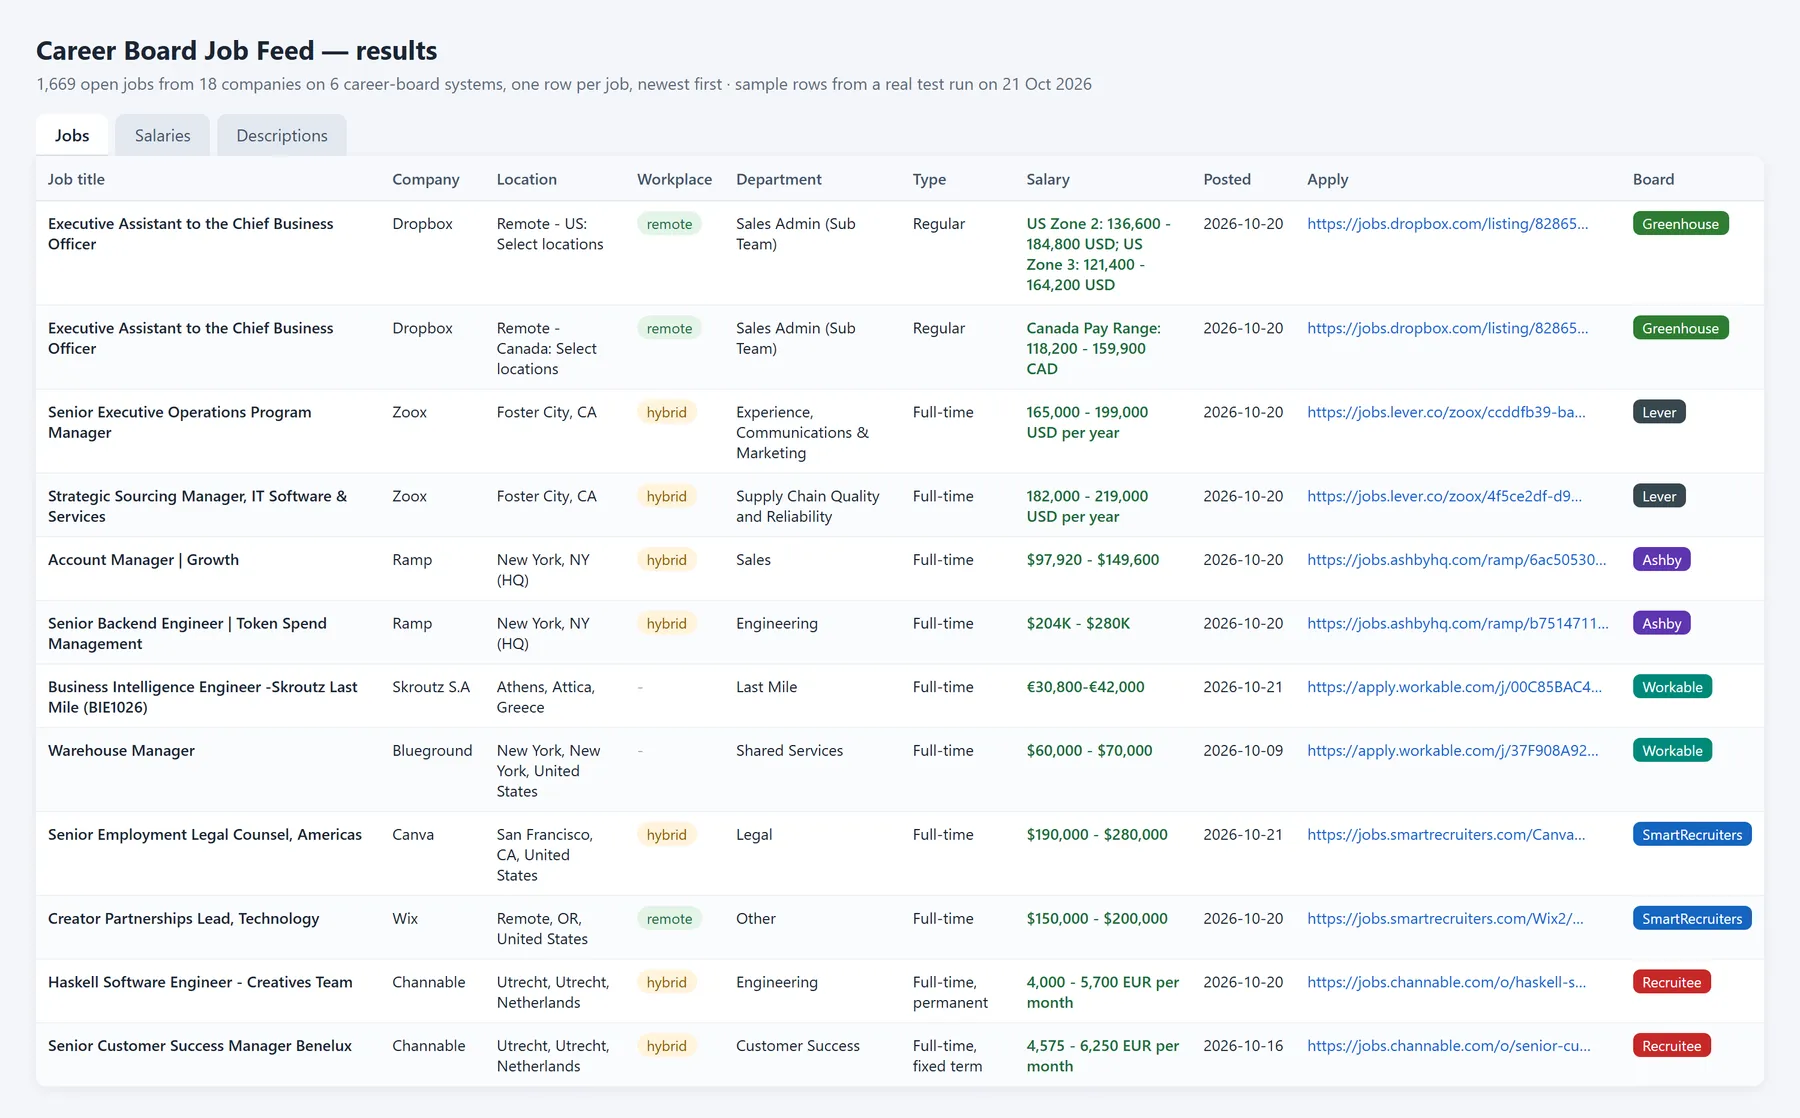This screenshot has height=1118, width=1800.
Task: Open Channable Senior Customer Success link
Action: click(x=1449, y=1046)
